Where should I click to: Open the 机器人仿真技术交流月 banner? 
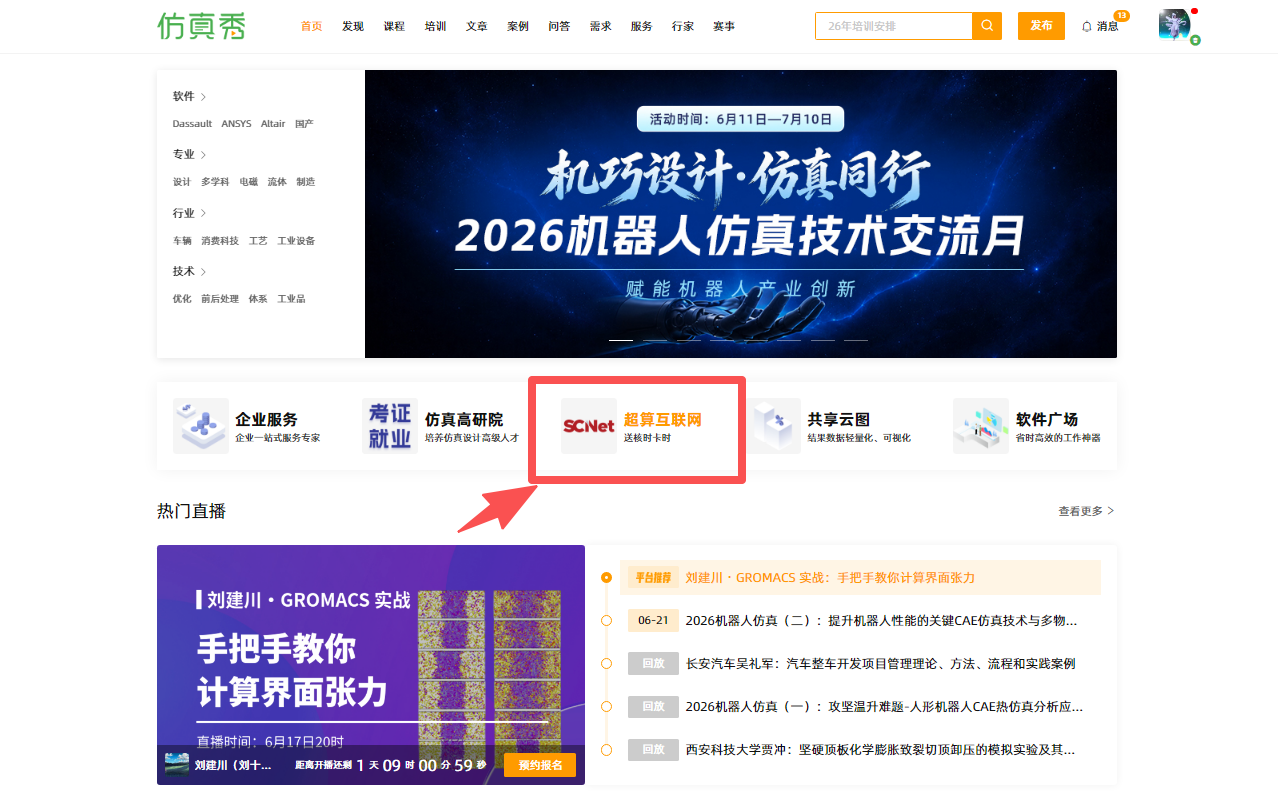tap(741, 214)
